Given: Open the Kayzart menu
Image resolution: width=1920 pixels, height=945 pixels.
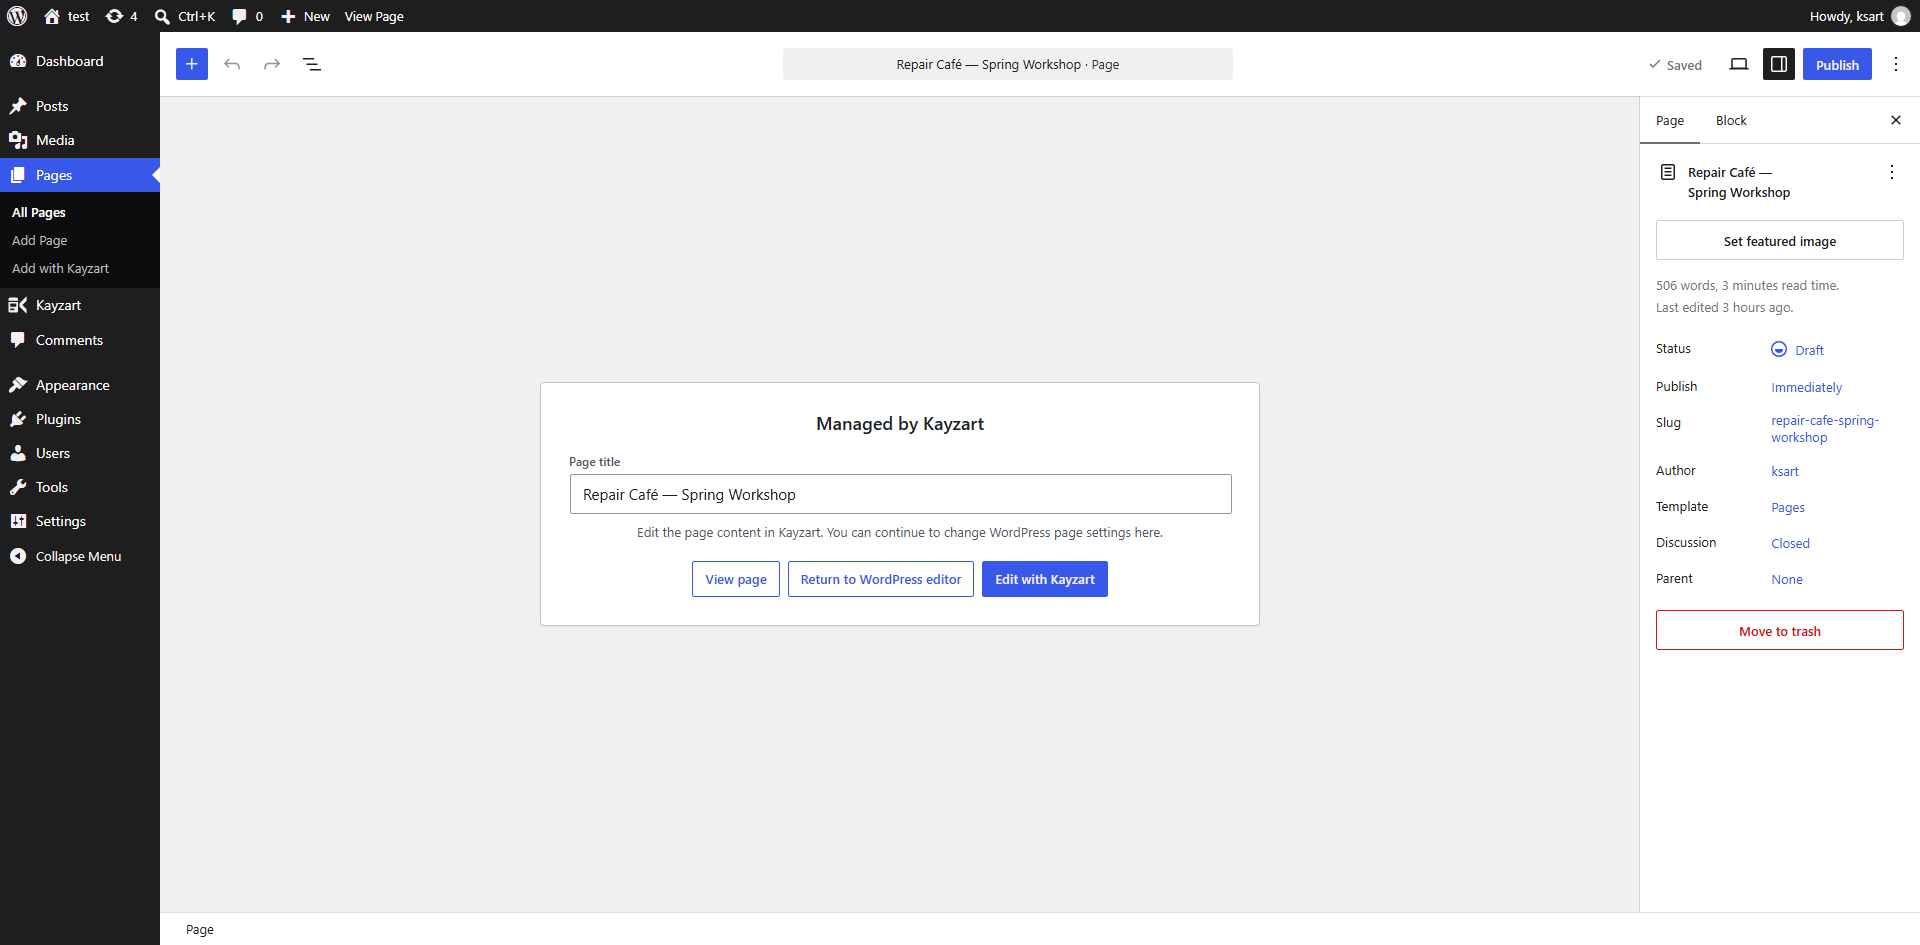Looking at the screenshot, I should (80, 305).
